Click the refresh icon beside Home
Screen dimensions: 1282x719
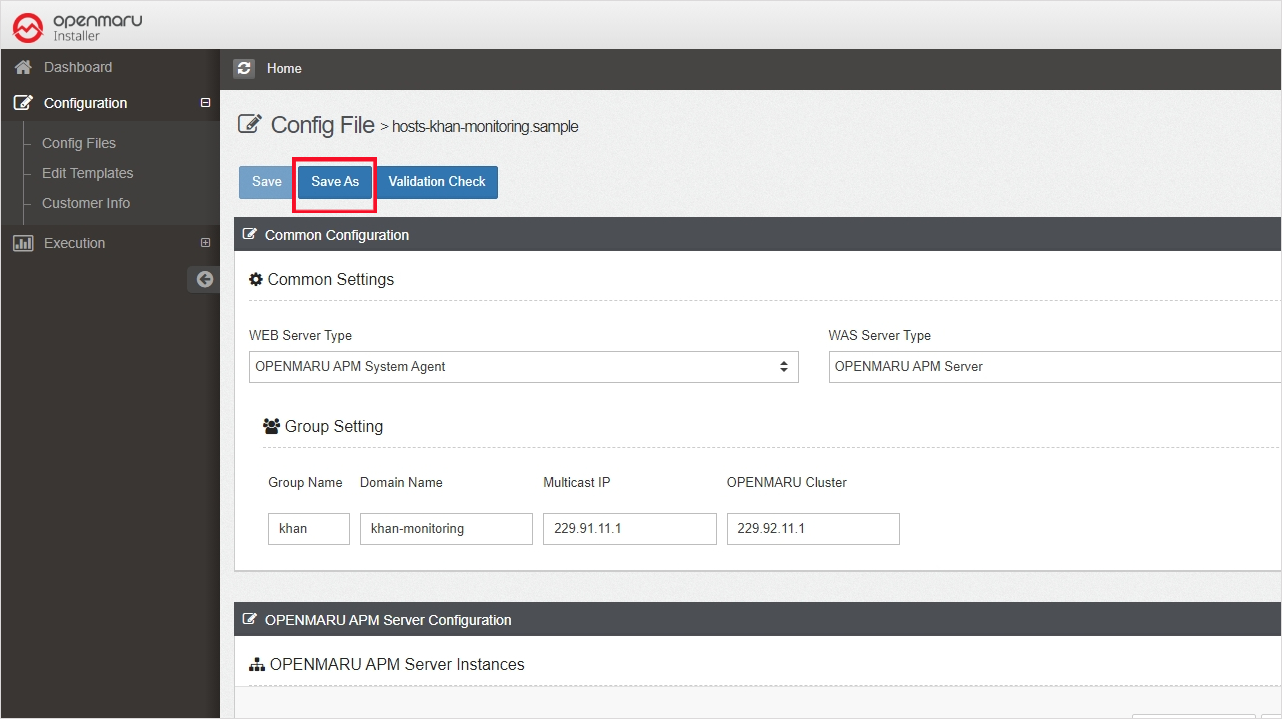(x=244, y=68)
